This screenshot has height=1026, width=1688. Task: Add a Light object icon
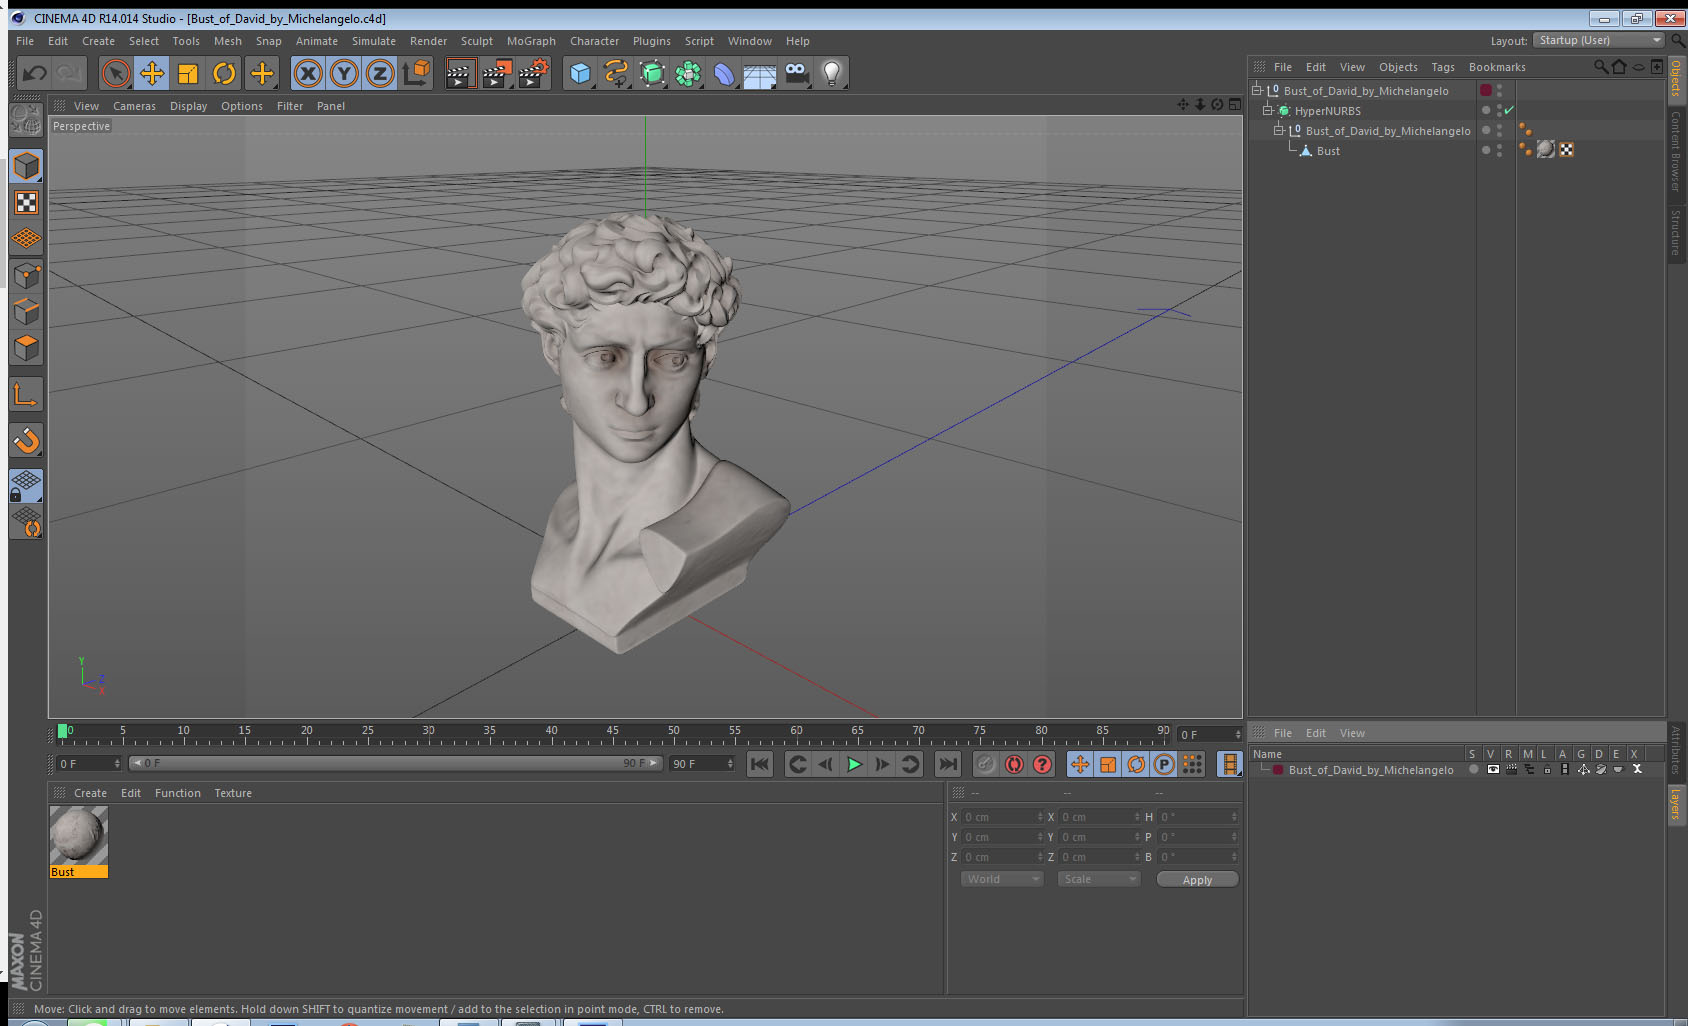tap(832, 73)
